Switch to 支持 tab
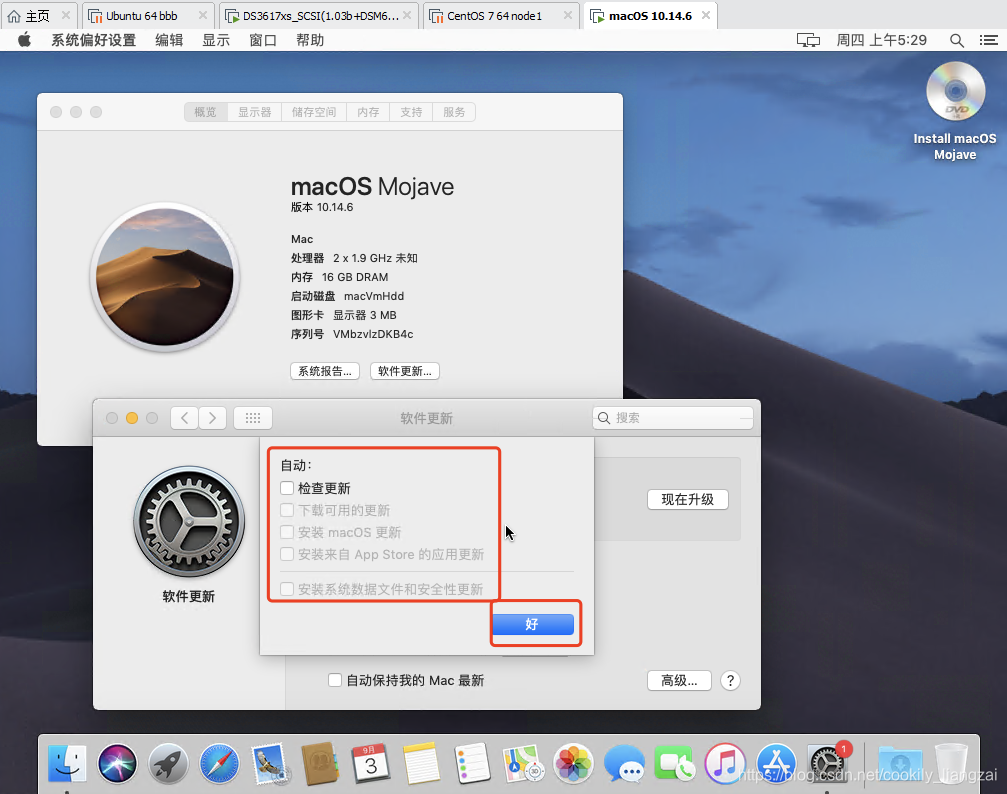 click(x=411, y=112)
